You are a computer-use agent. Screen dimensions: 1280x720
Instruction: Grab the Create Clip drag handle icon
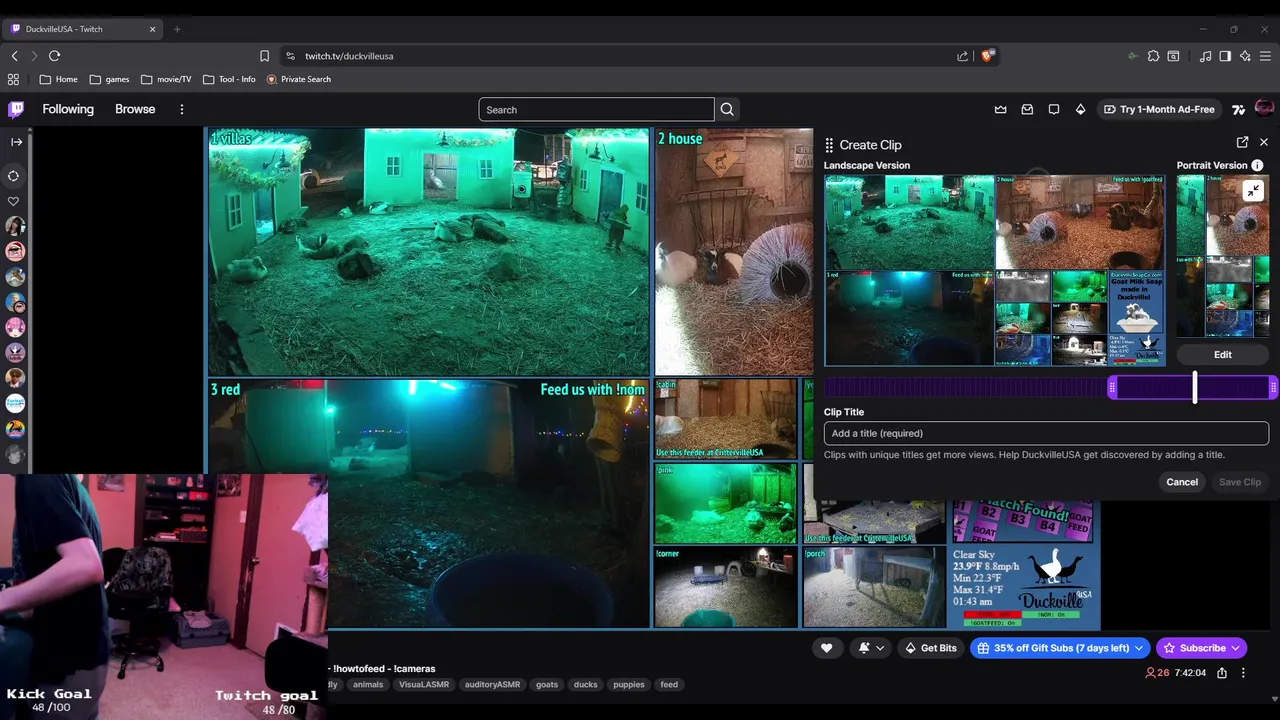[829, 145]
